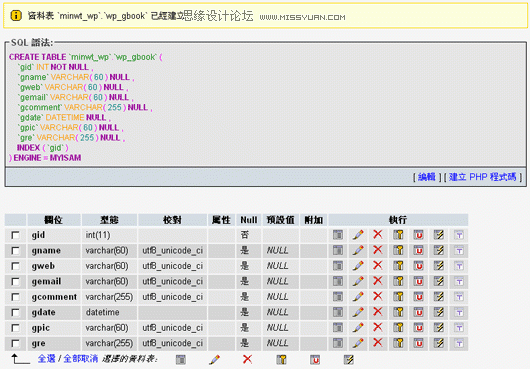This screenshot has height=369, width=530.
Task: Click the gdate field name
Action: (x=43, y=312)
